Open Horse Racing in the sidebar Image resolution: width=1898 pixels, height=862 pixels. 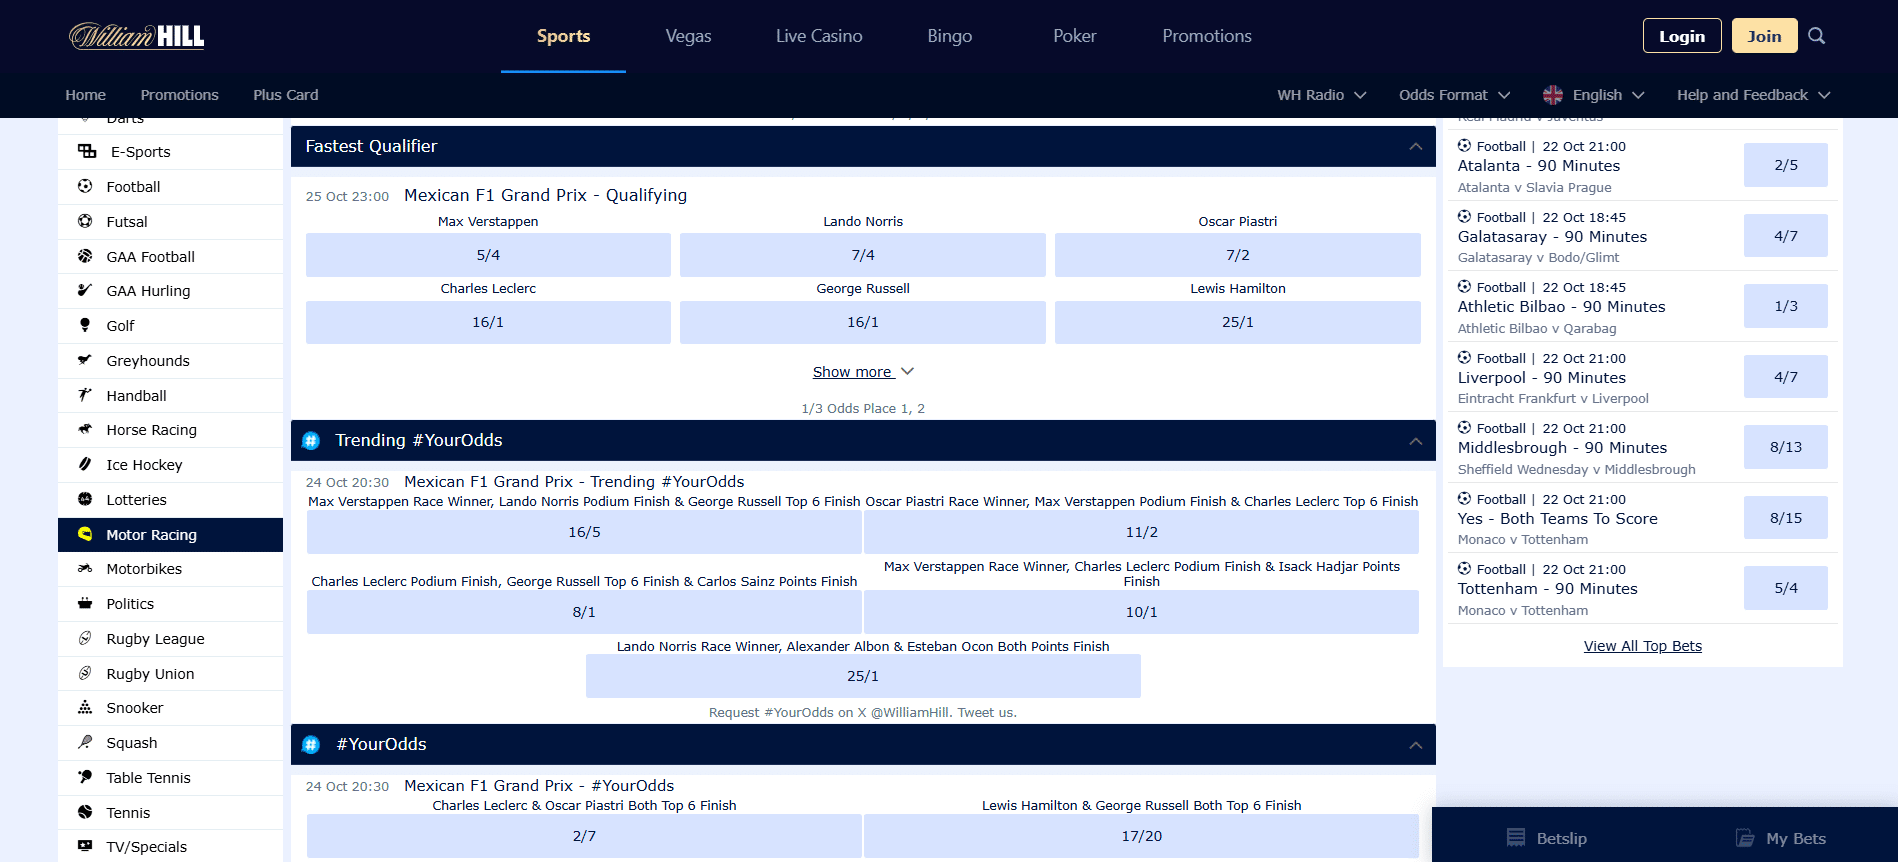pos(151,430)
